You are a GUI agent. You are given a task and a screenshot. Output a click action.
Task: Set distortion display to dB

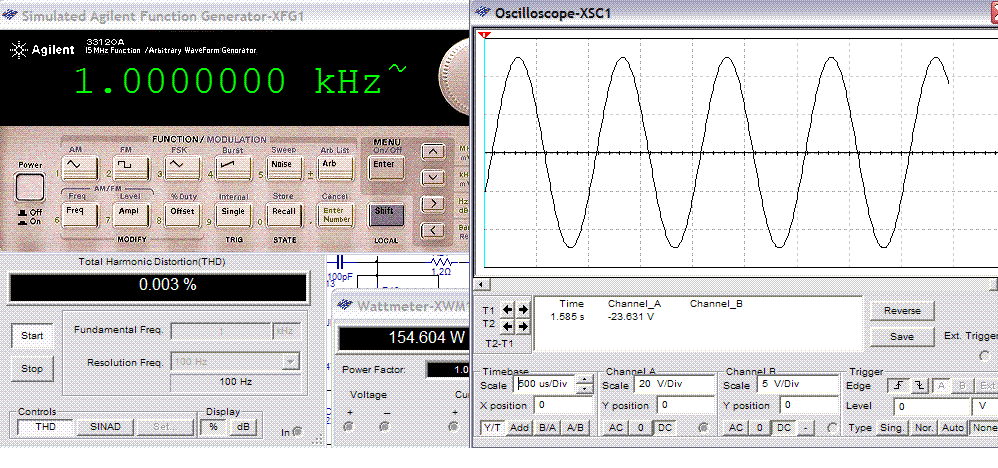(x=242, y=427)
